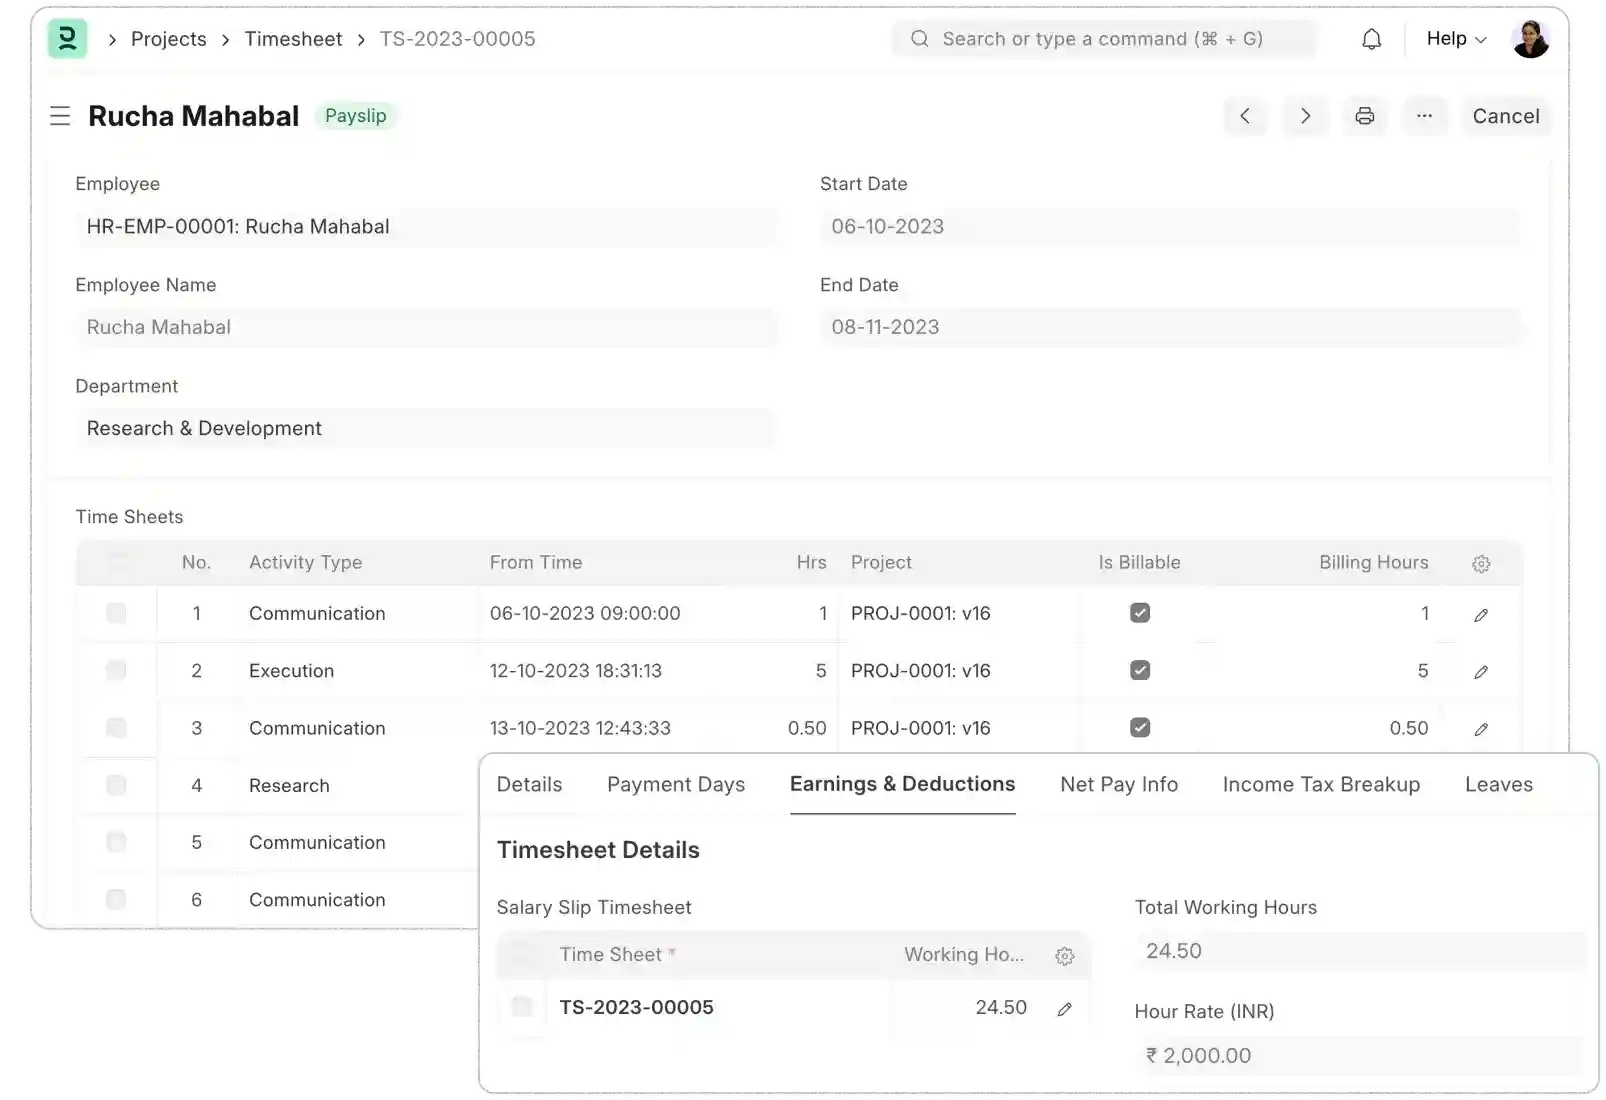The height and width of the screenshot is (1100, 1606).
Task: Click the search command bar
Action: click(1104, 39)
